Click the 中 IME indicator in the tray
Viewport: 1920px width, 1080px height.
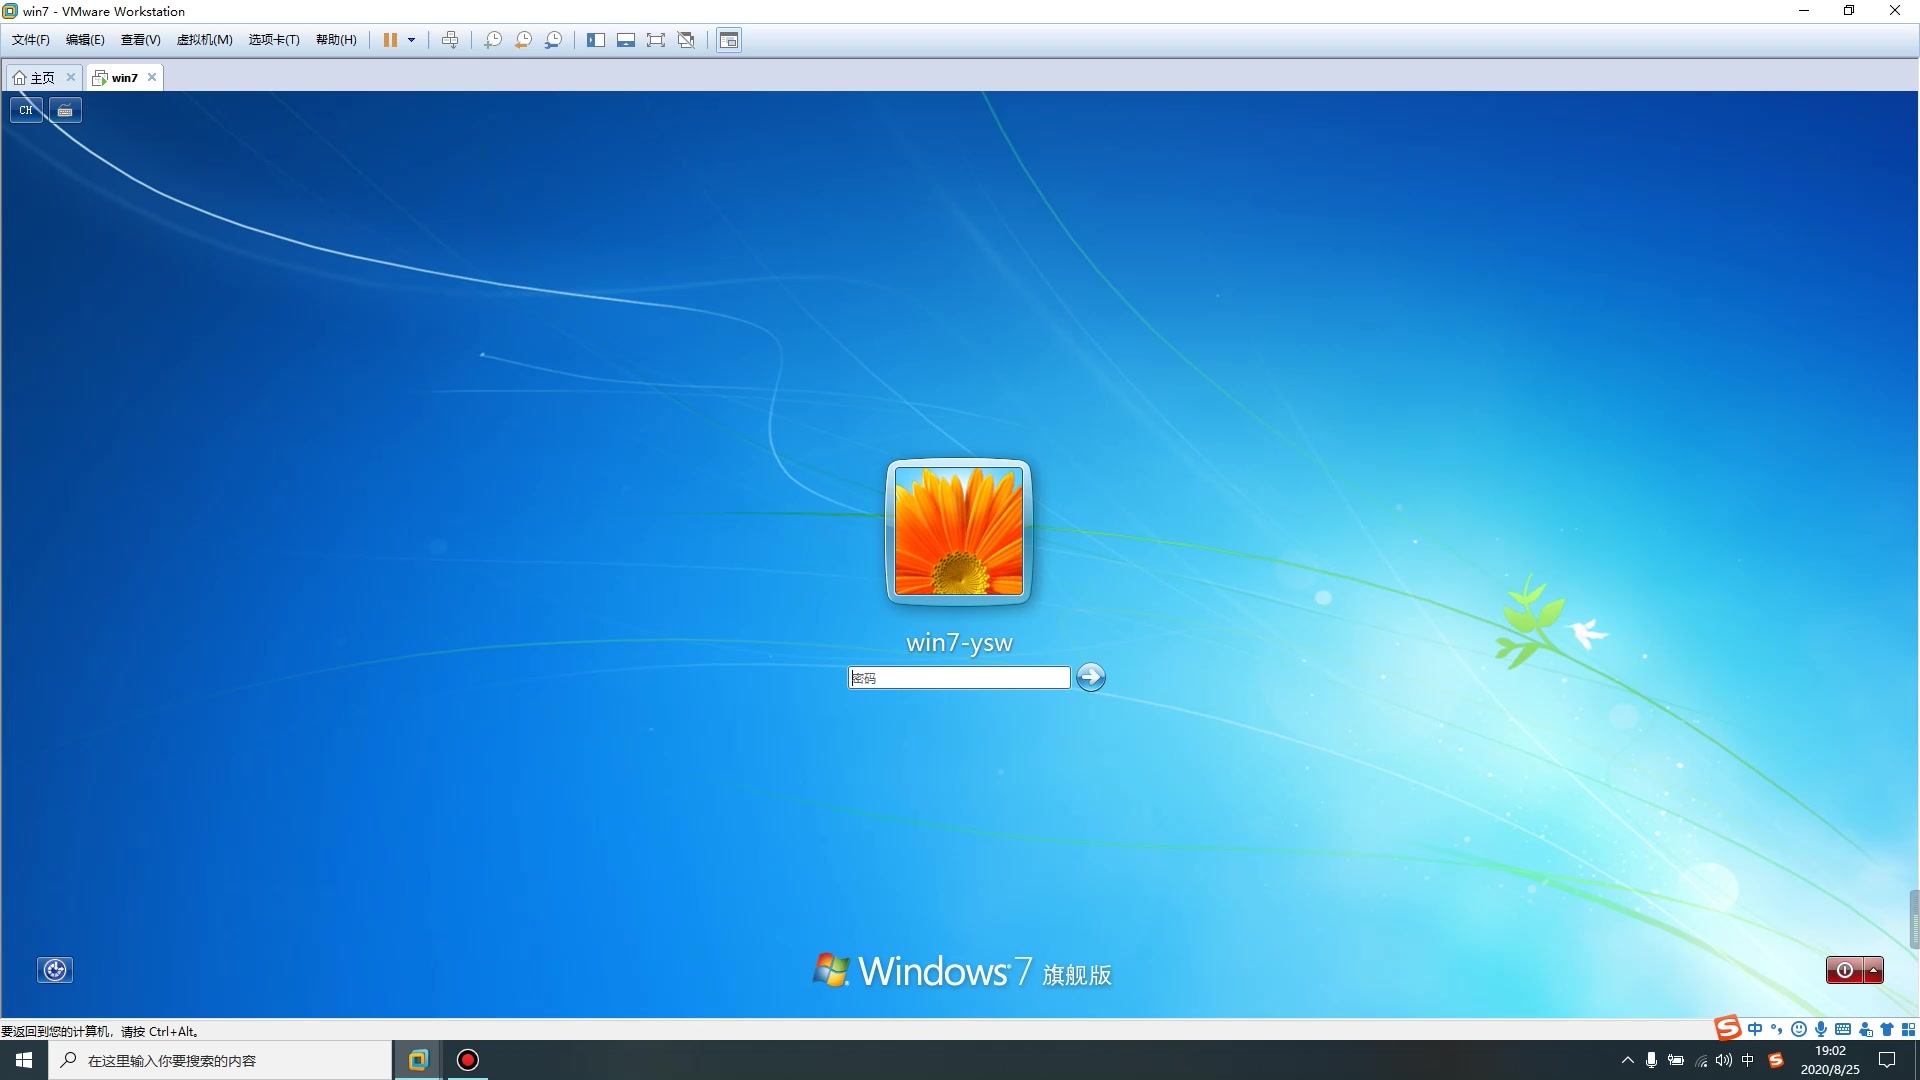pyautogui.click(x=1748, y=1060)
